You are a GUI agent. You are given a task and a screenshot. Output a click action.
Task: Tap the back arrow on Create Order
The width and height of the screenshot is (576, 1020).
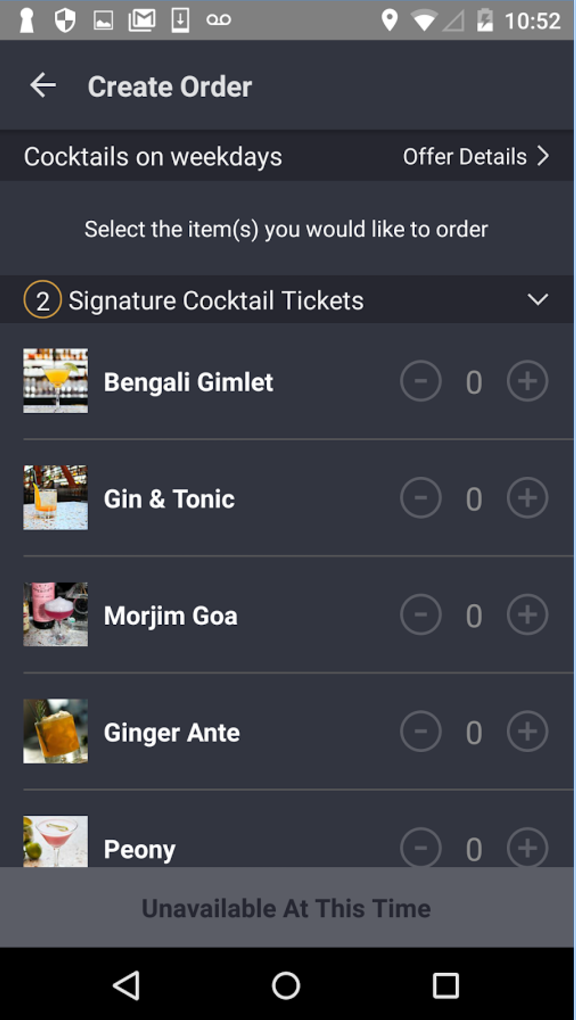tap(43, 85)
